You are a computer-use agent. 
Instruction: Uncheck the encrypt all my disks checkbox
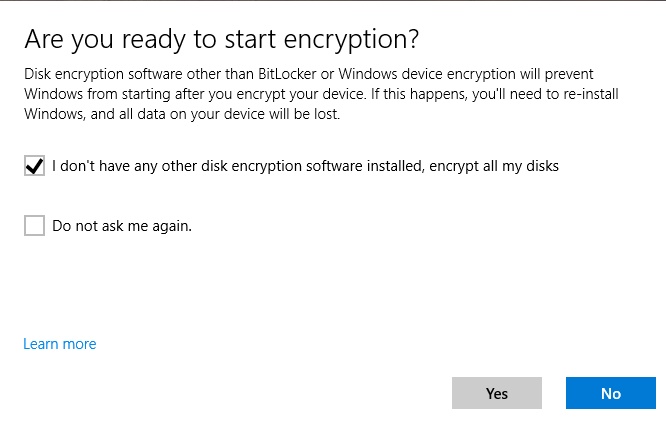(34, 166)
